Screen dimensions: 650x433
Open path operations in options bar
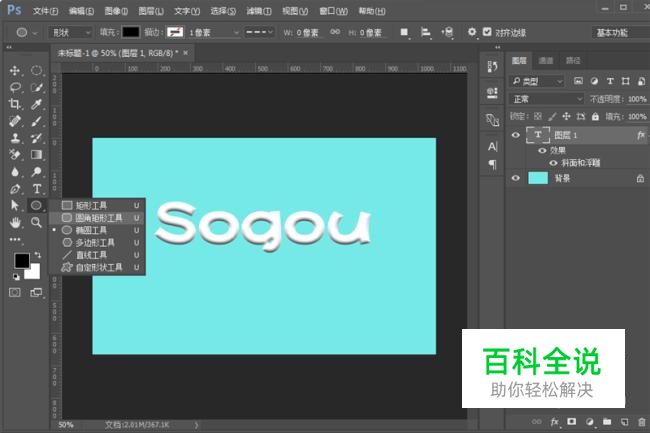[x=404, y=32]
